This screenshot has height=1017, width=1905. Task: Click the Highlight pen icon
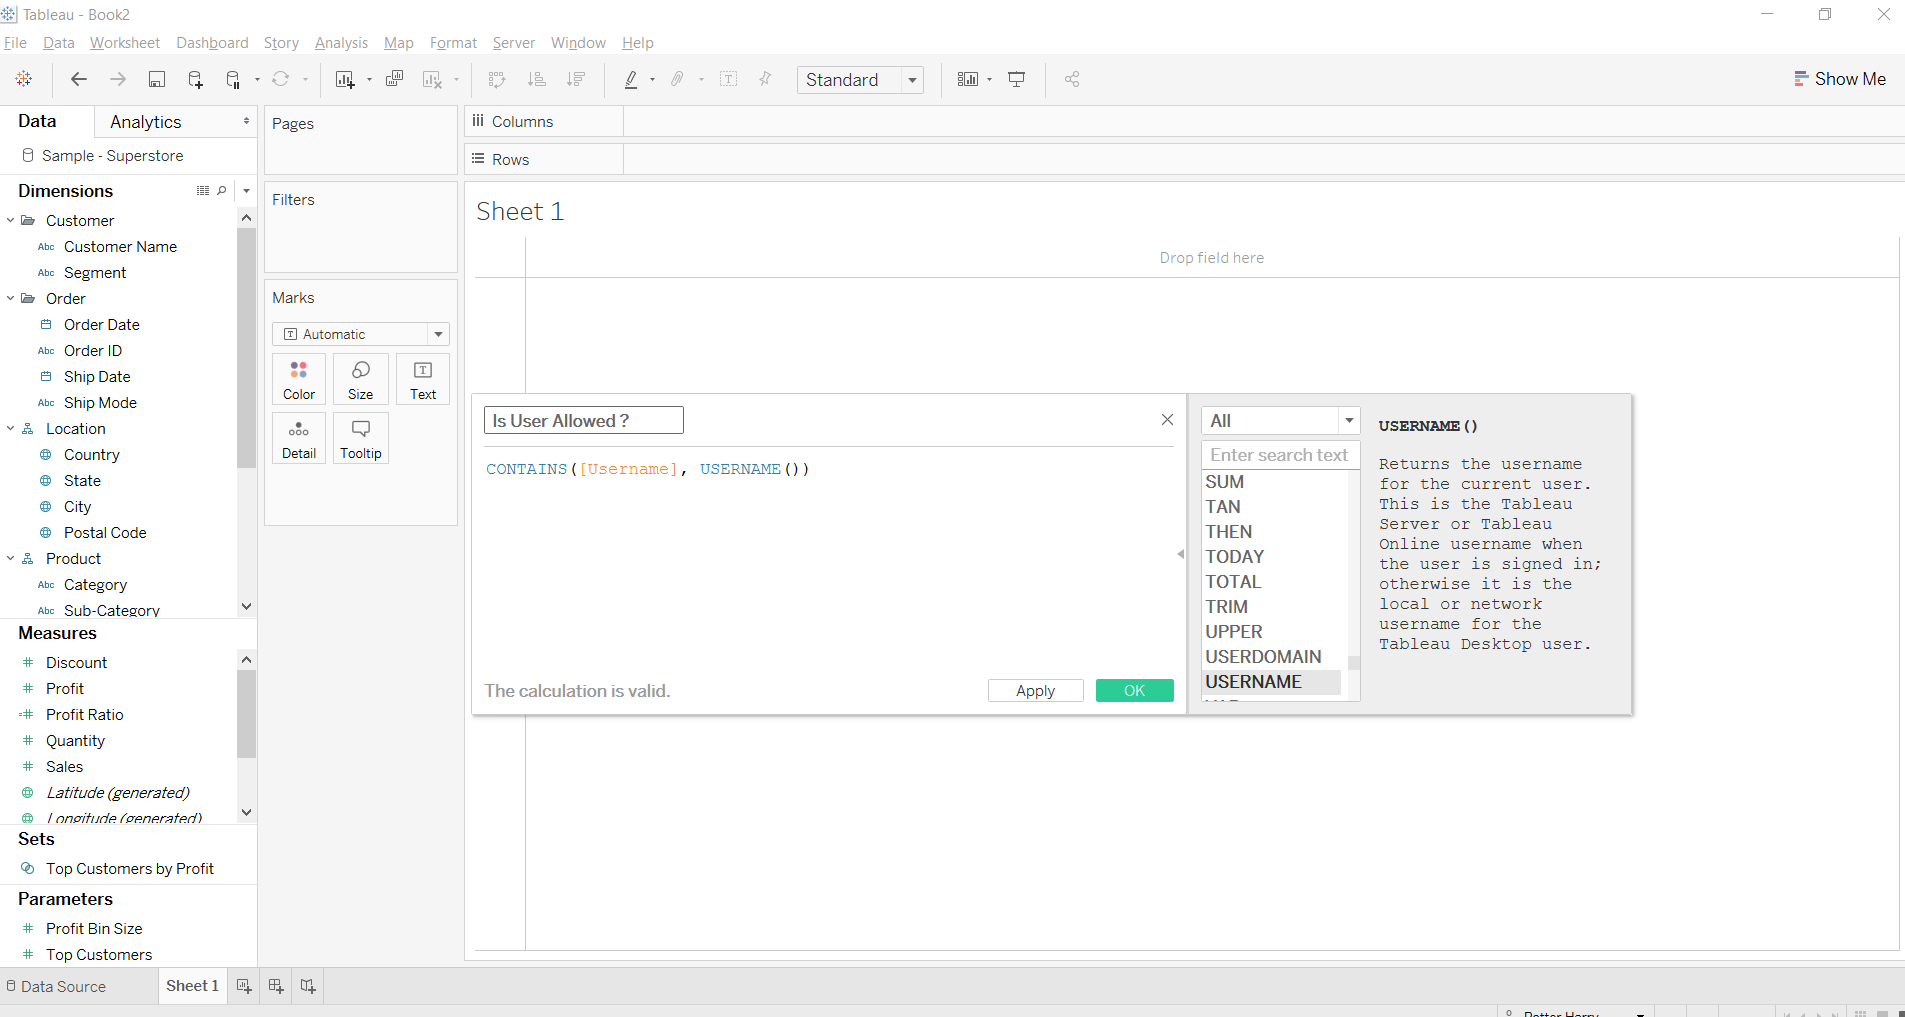[x=631, y=79]
